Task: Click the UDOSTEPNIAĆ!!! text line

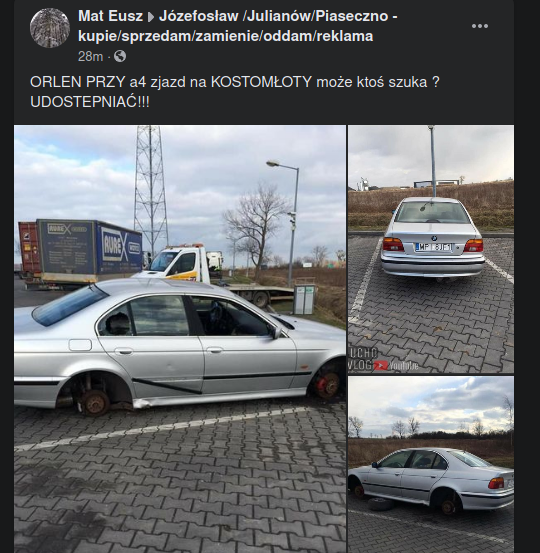Action: click(x=90, y=102)
